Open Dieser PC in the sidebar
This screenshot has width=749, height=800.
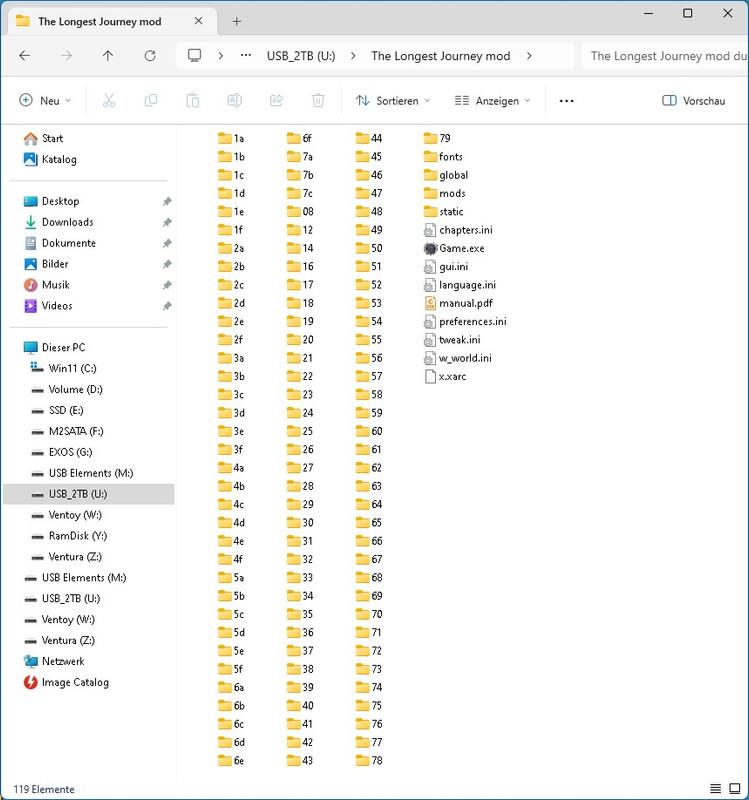tap(55, 347)
